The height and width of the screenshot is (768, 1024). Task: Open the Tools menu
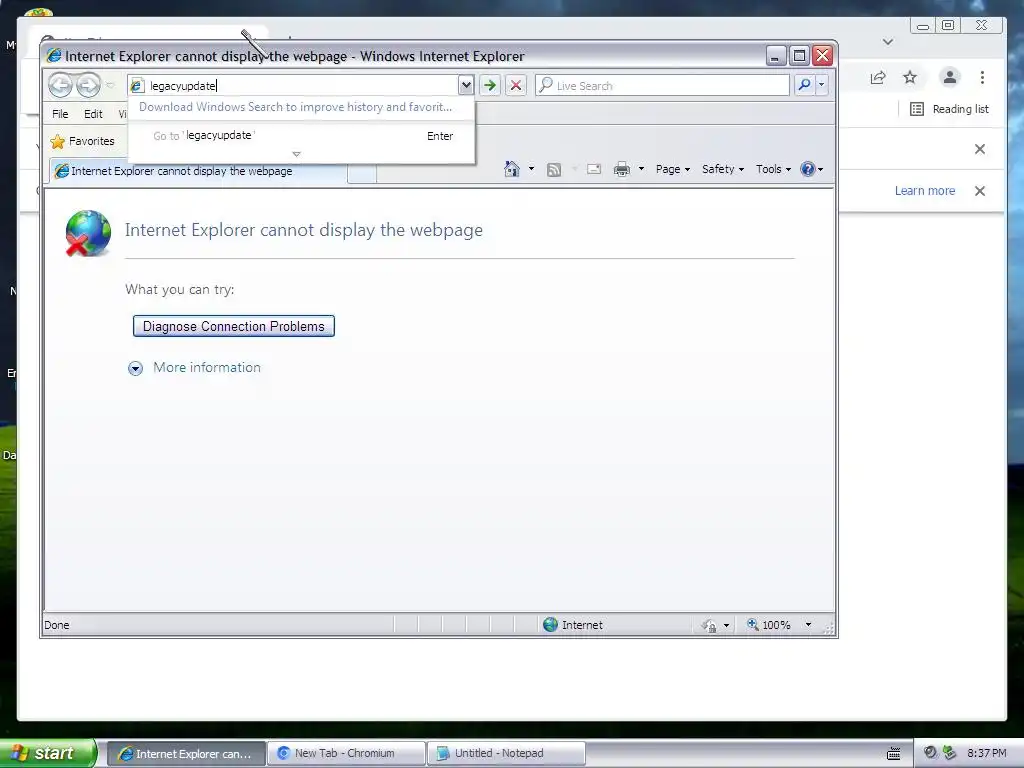tap(773, 169)
